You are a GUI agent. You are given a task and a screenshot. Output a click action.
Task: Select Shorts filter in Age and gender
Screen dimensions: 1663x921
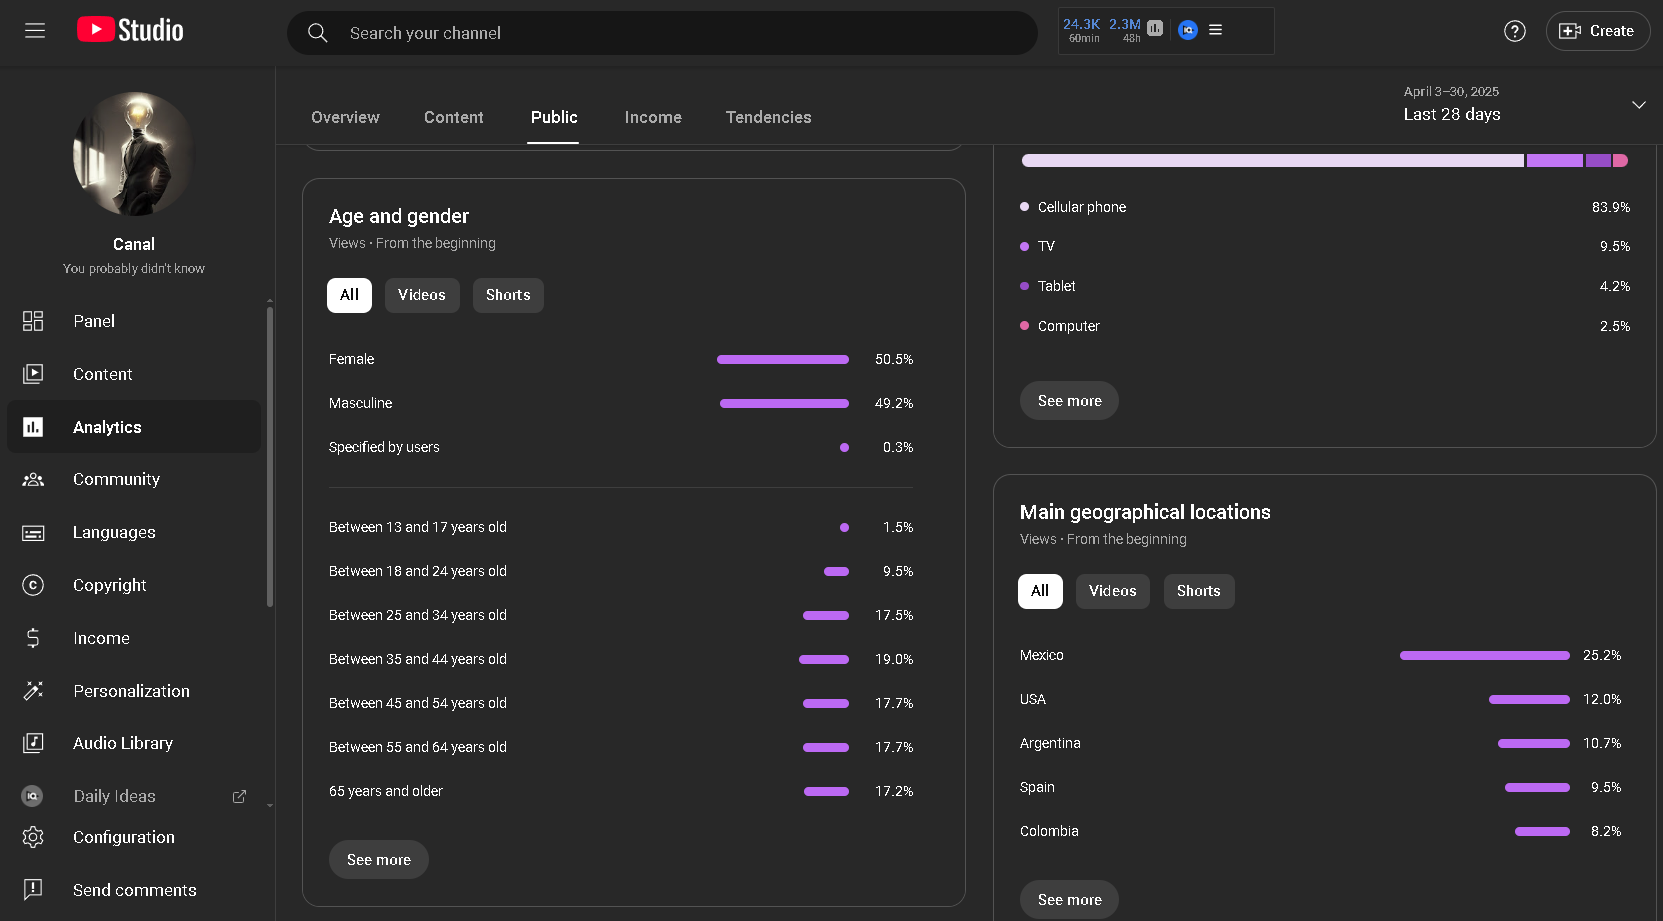pos(508,295)
